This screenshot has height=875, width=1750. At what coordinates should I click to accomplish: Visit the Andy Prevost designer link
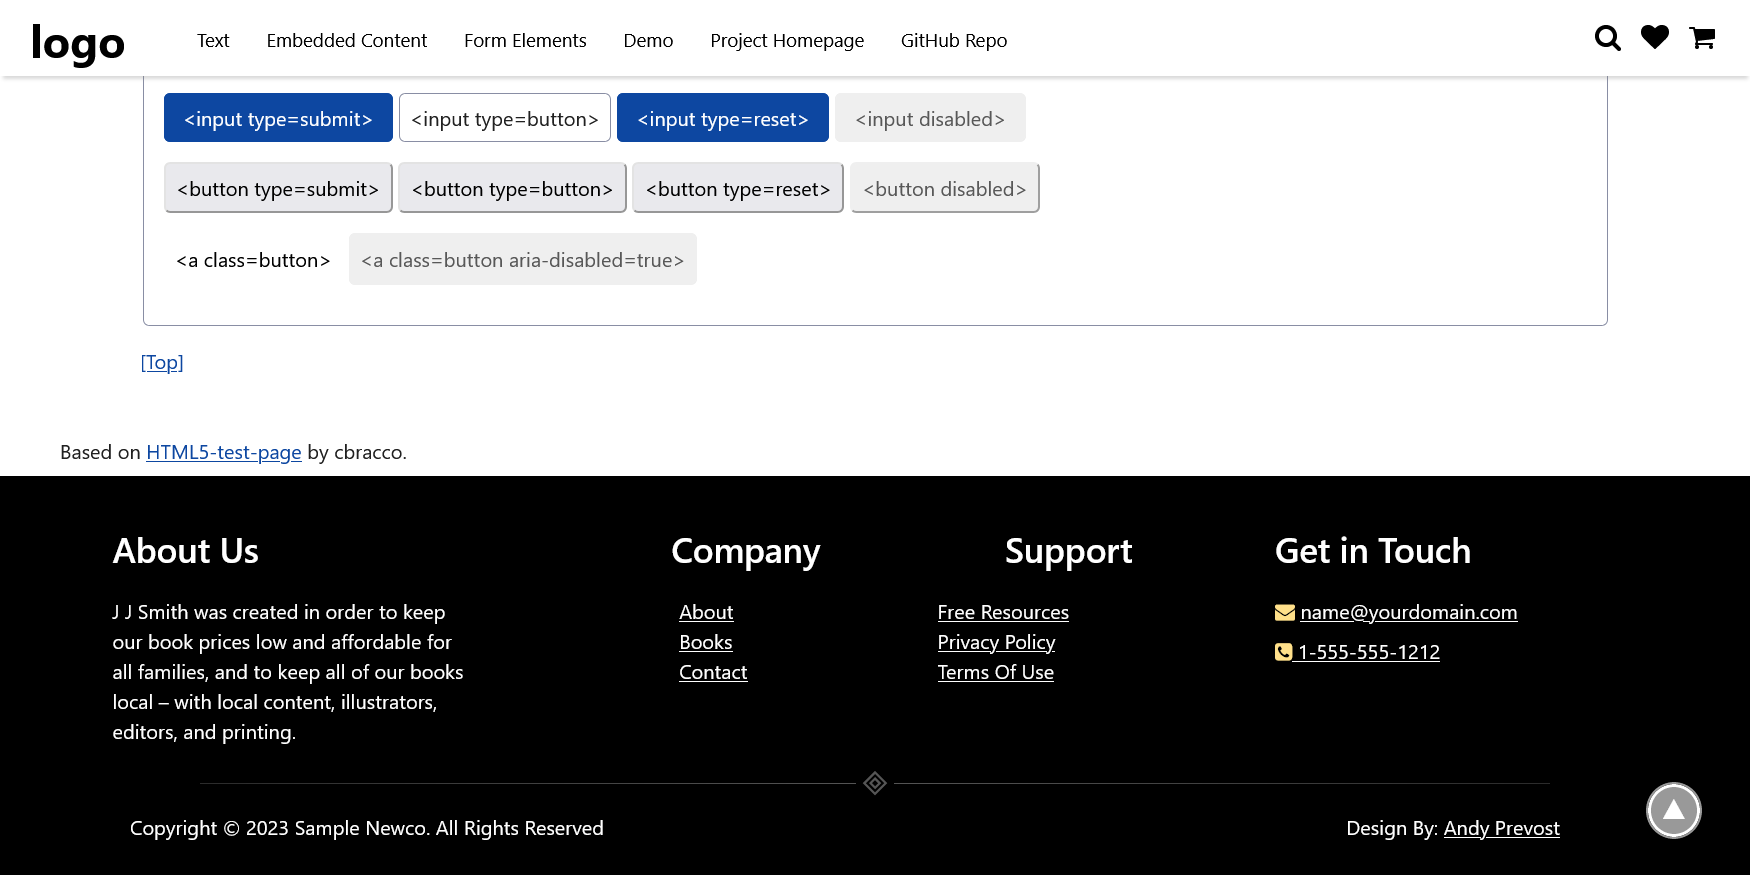(1501, 828)
